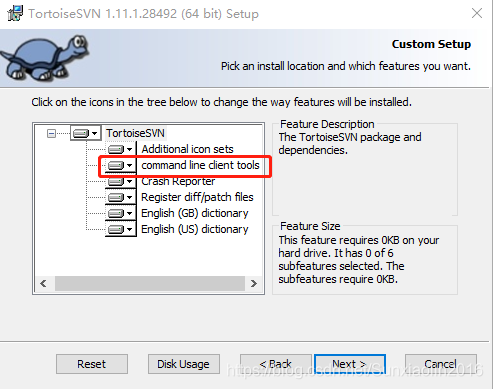Click the feature tree scroll left arrow
Screen dimensions: 493x389
pos(43,283)
